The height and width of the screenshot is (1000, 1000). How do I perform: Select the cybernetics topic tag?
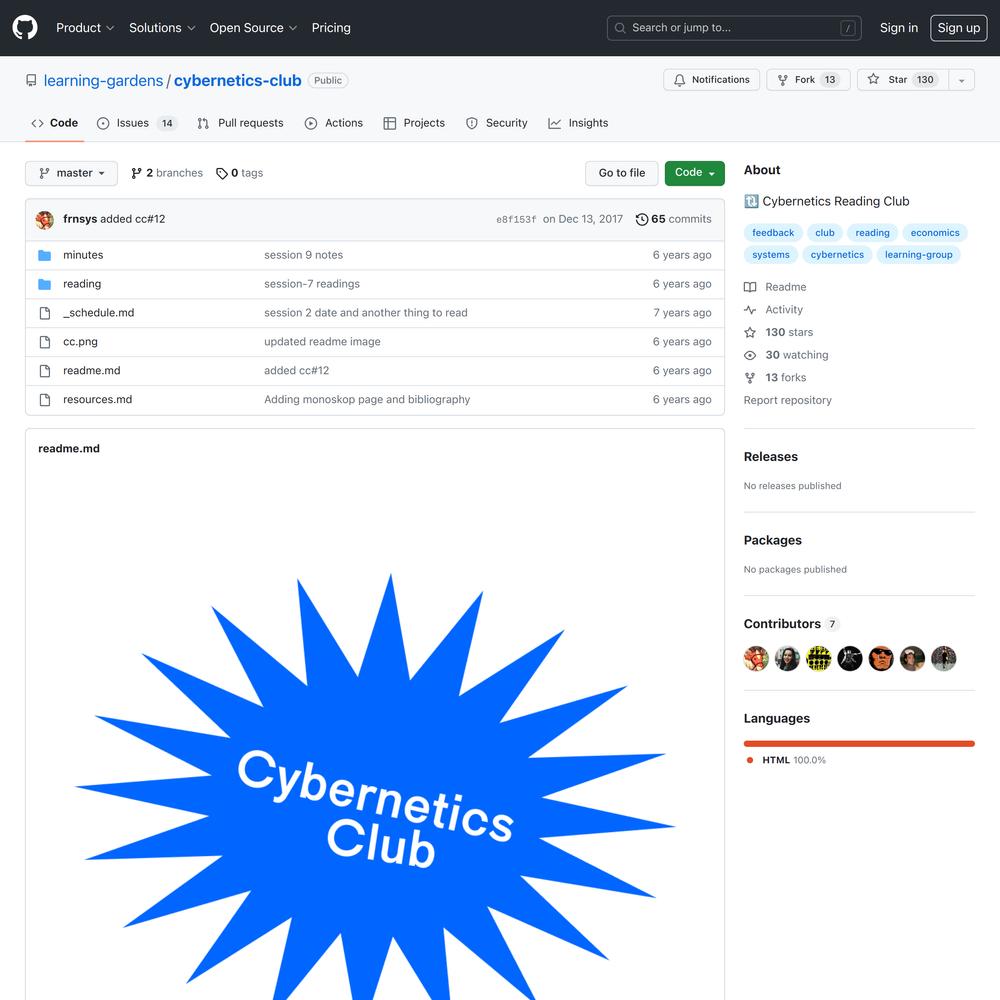[837, 255]
